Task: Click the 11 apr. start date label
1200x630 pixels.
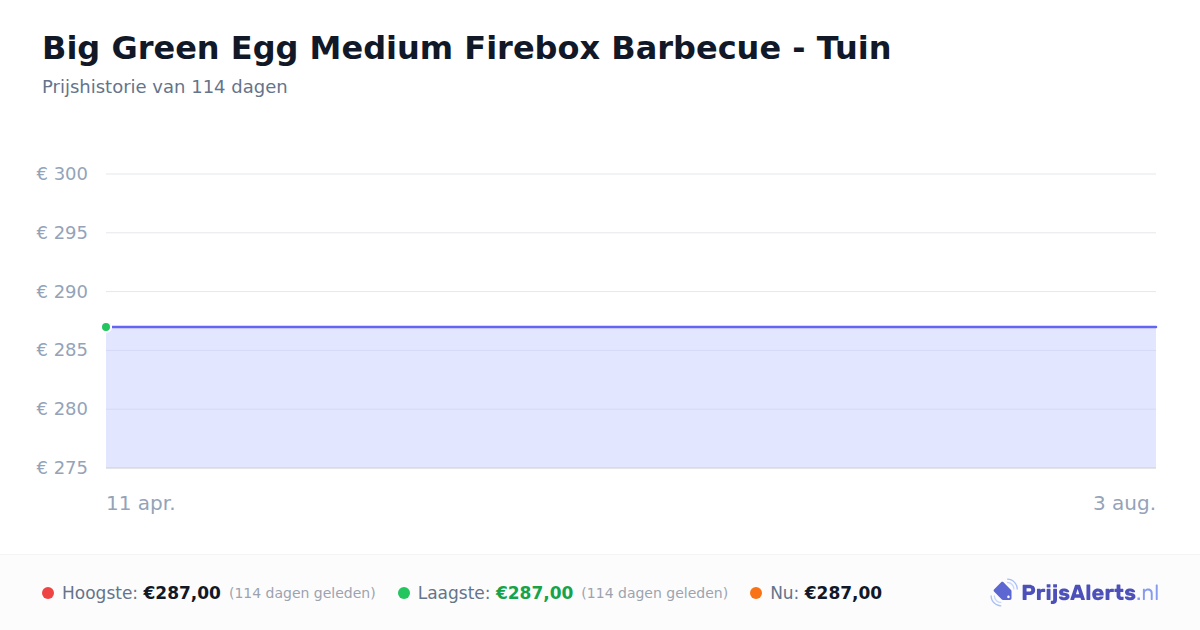Action: point(141,503)
